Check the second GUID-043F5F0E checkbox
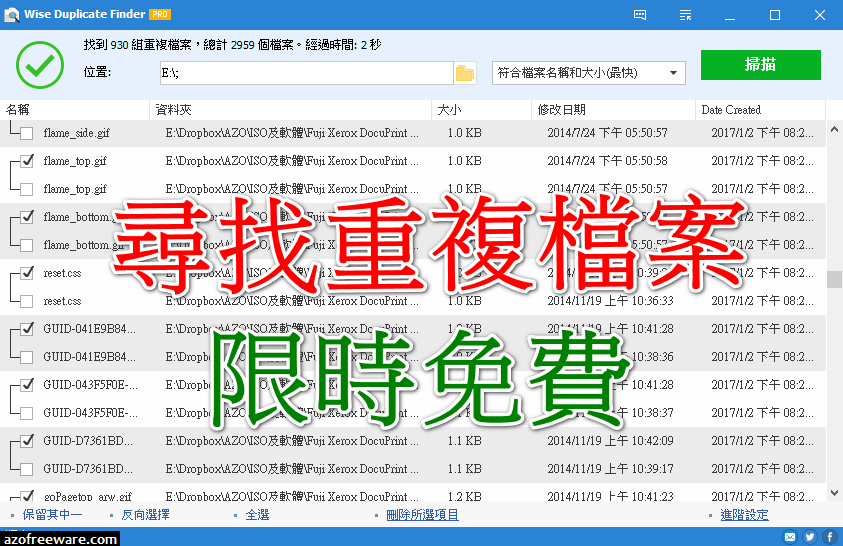The height and width of the screenshot is (546, 843). 26,413
